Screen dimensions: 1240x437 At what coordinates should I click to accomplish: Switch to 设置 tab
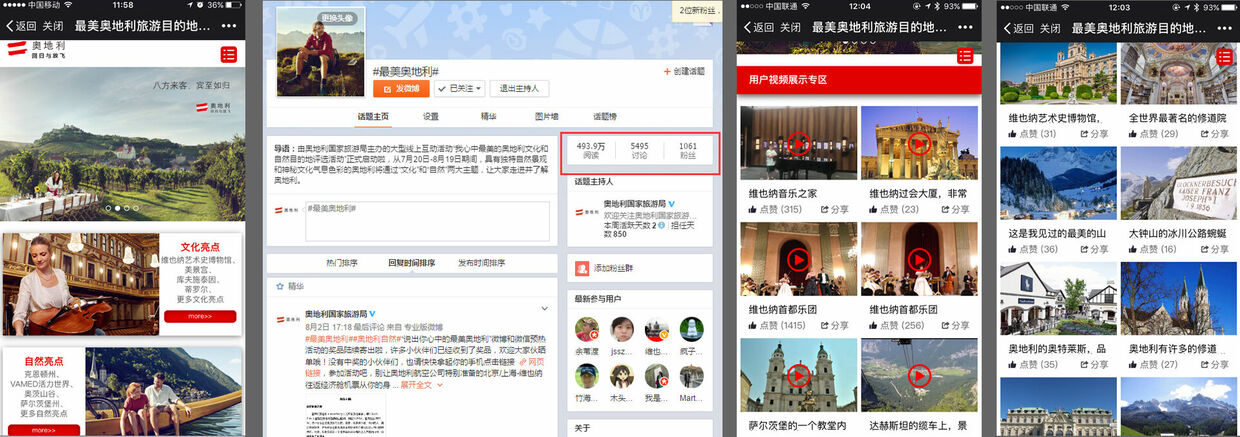[430, 116]
